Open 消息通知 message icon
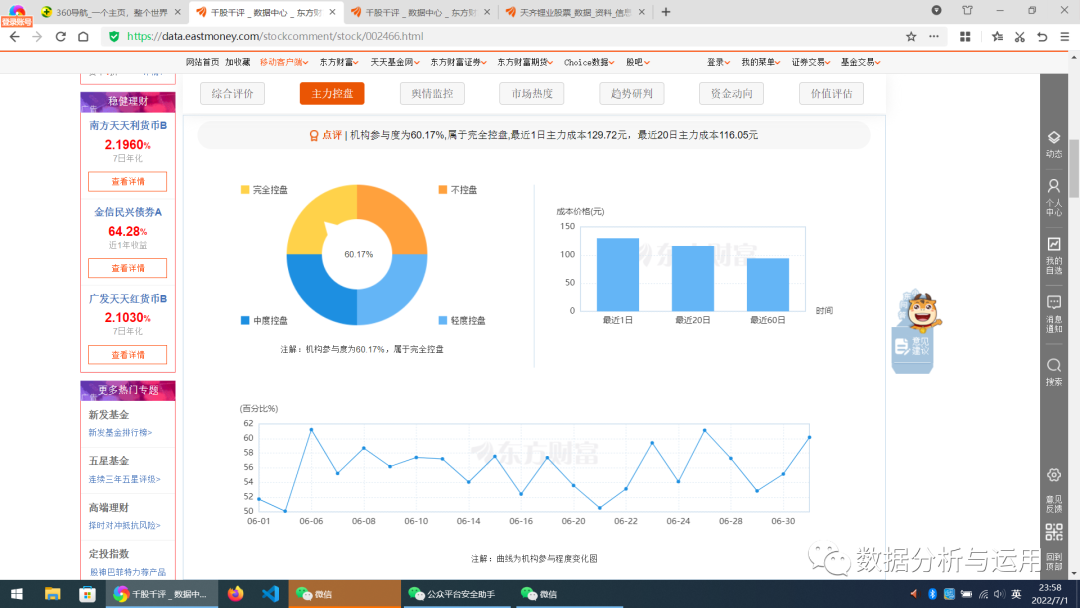 (x=1054, y=314)
